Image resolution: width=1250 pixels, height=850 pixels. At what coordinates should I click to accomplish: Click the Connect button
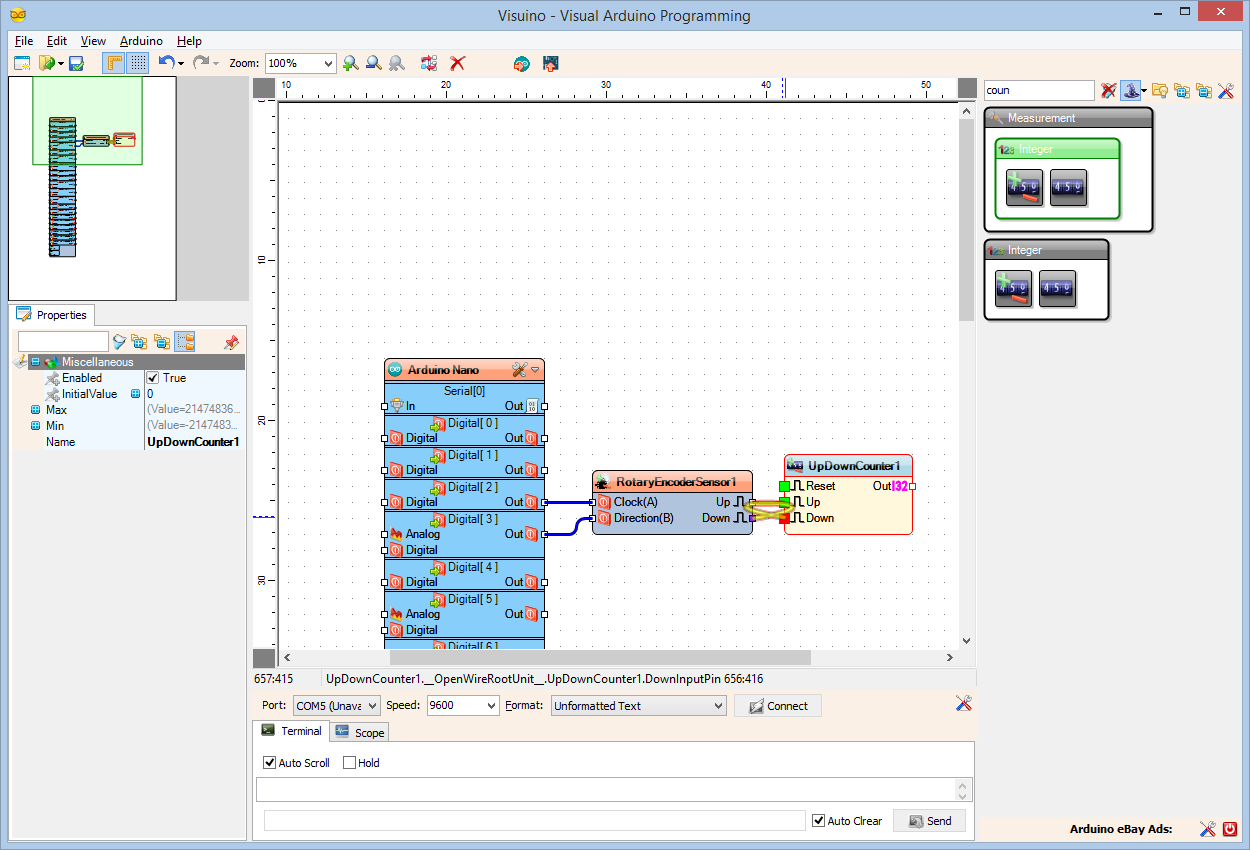click(777, 706)
